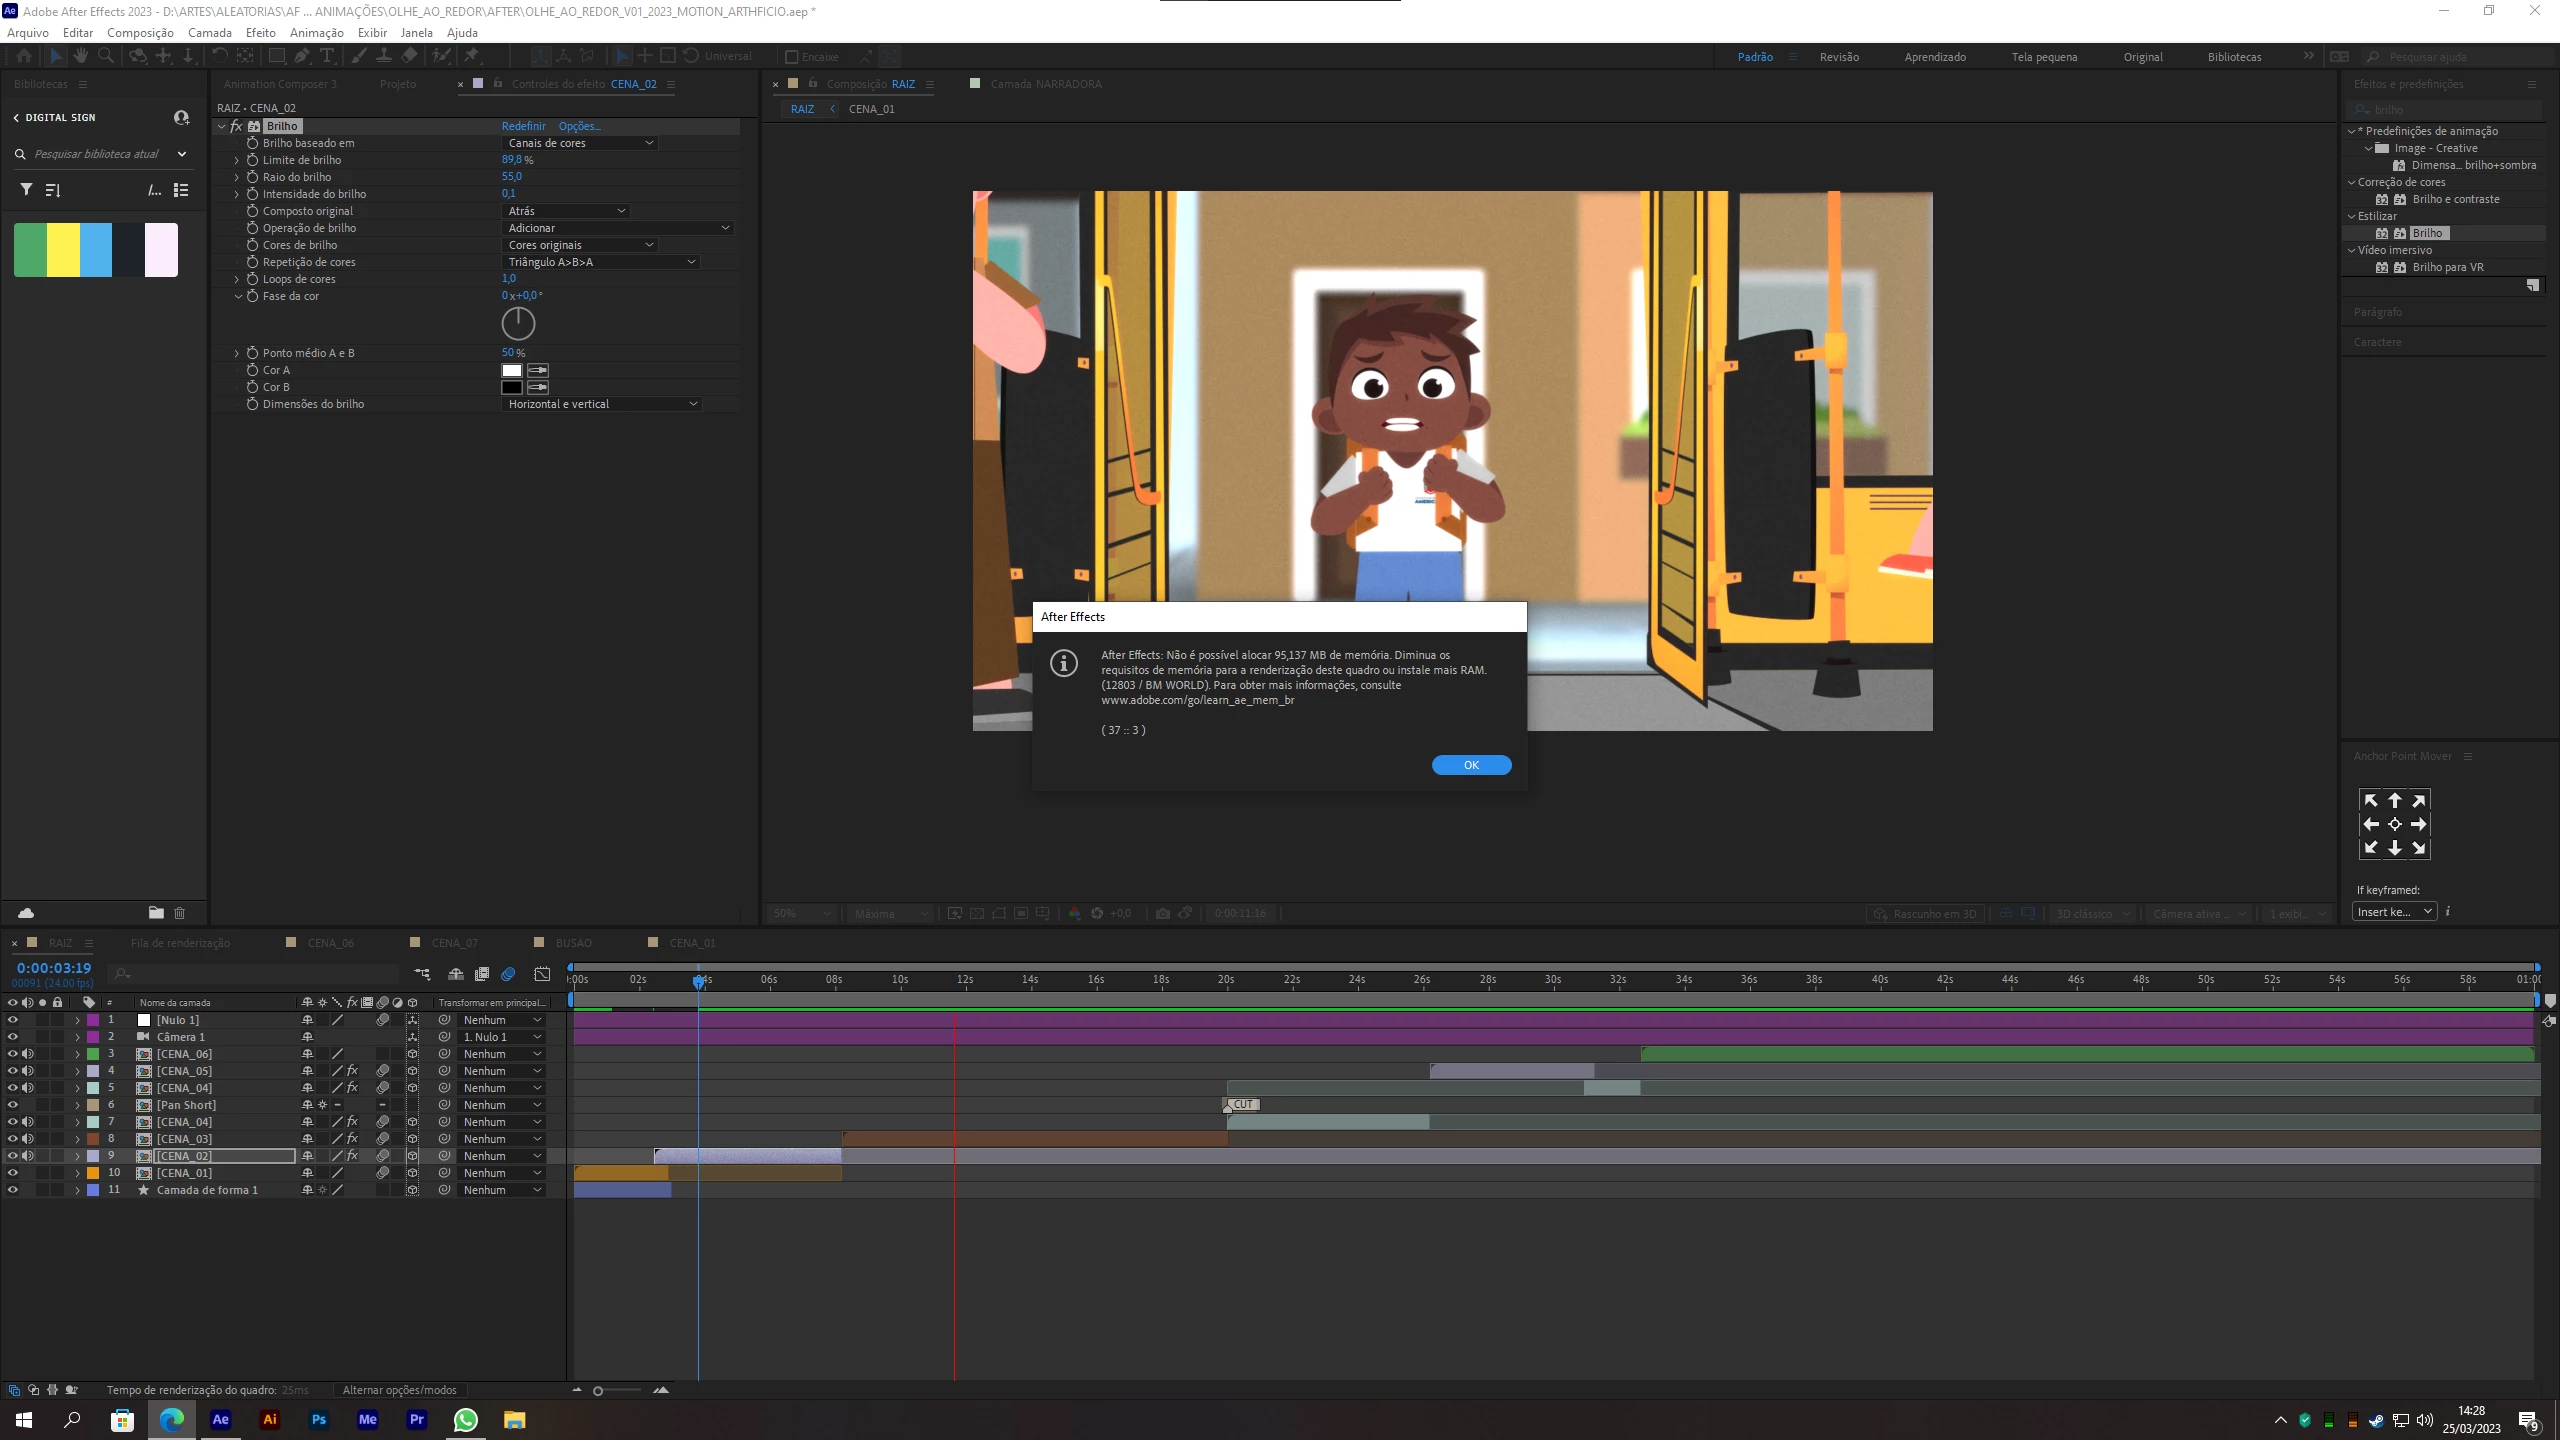Switch to the CENA_07 timeline tab

[454, 943]
